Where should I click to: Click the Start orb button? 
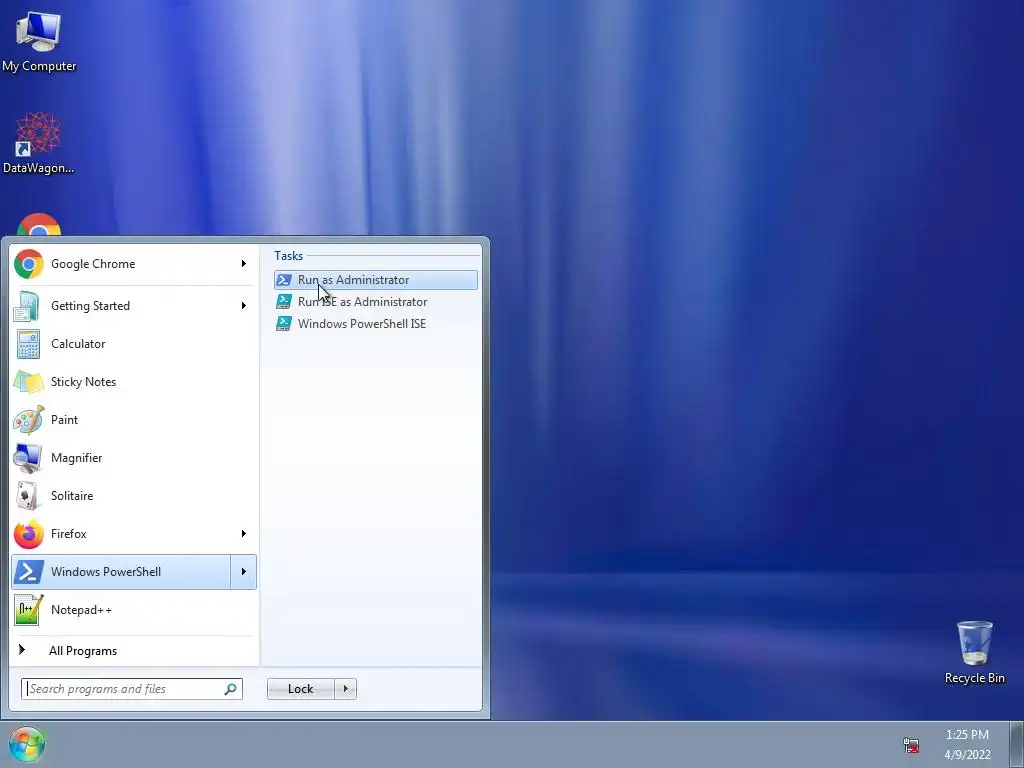click(x=27, y=744)
